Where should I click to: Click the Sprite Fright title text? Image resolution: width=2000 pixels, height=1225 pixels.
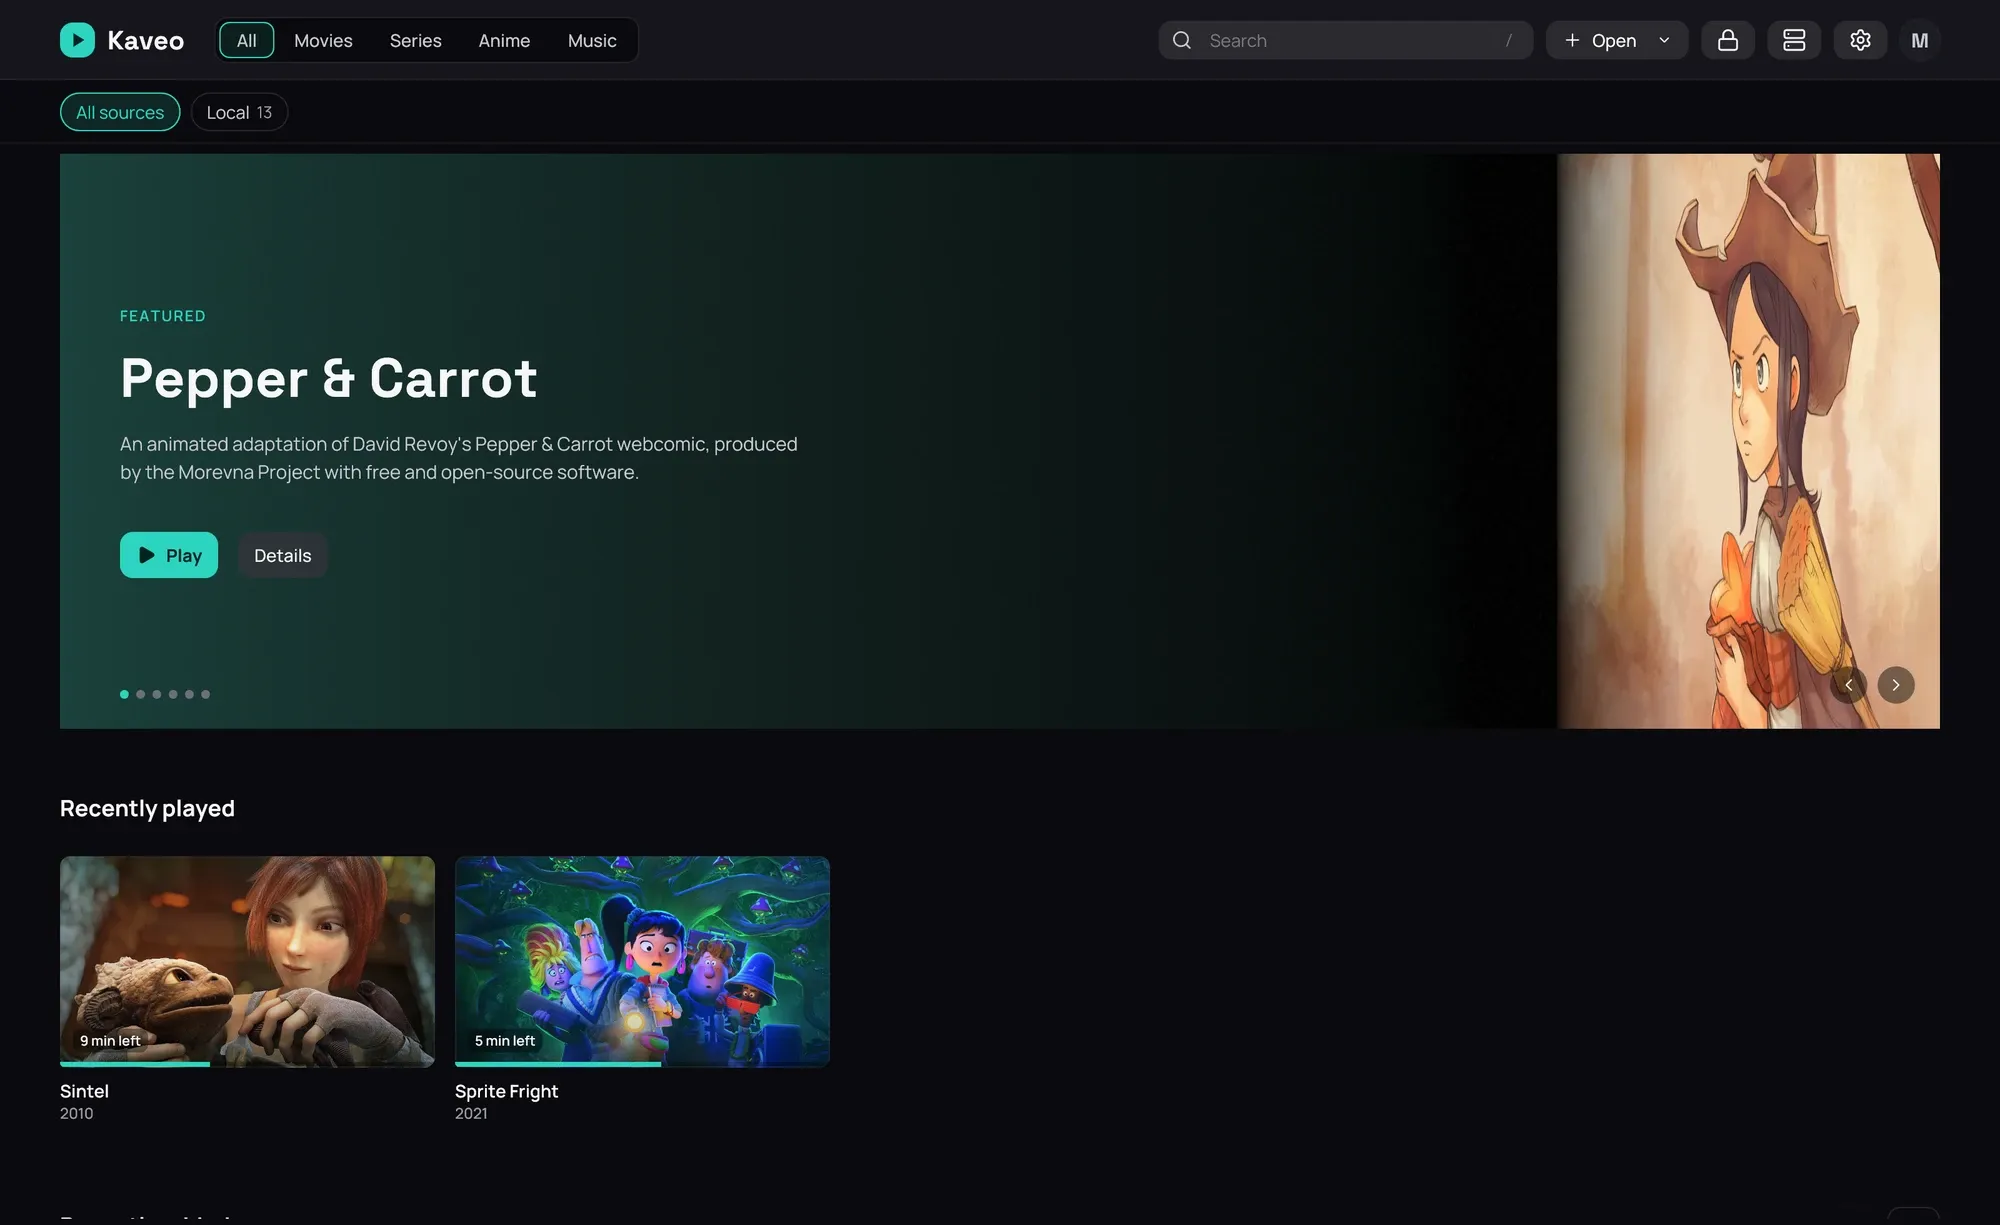(506, 1091)
